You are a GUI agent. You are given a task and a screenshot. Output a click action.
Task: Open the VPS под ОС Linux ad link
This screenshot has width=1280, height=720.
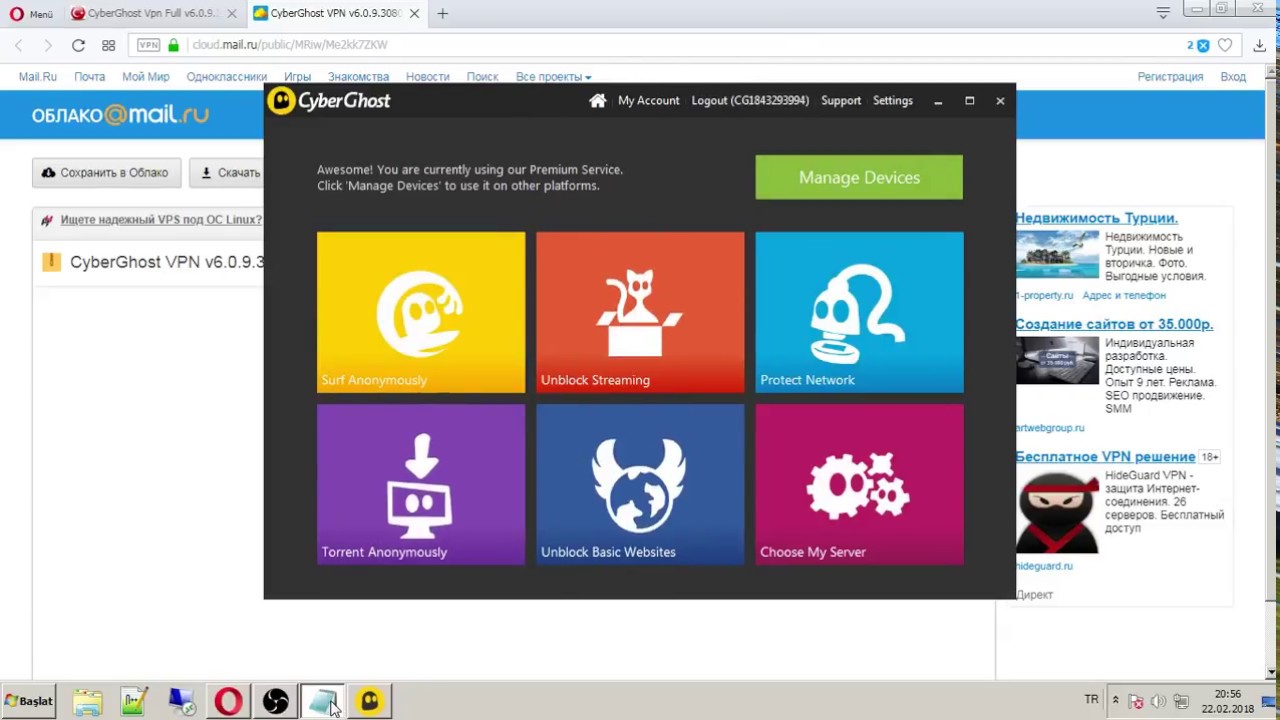coord(161,220)
